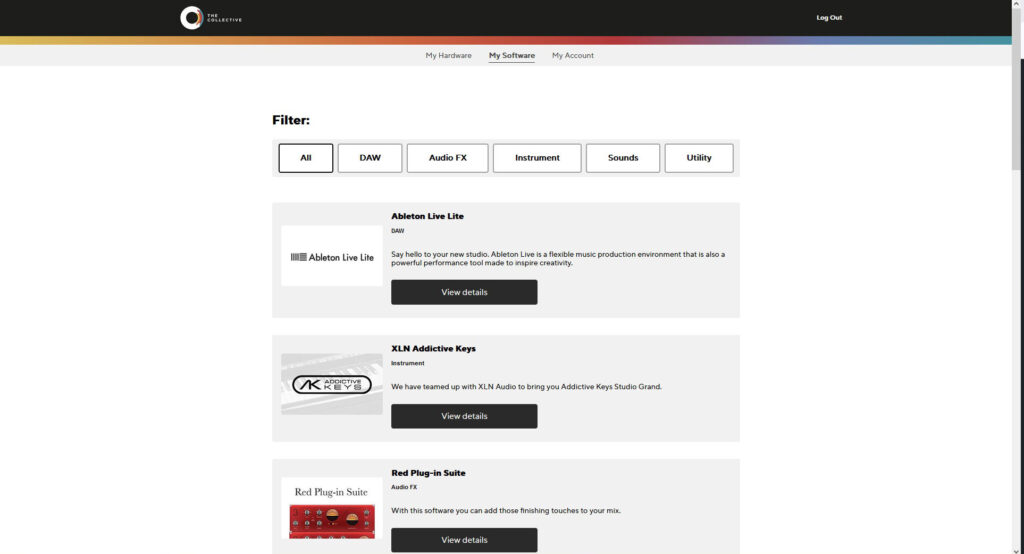Click the Log Out link
Image resolution: width=1024 pixels, height=554 pixels.
pyautogui.click(x=829, y=17)
